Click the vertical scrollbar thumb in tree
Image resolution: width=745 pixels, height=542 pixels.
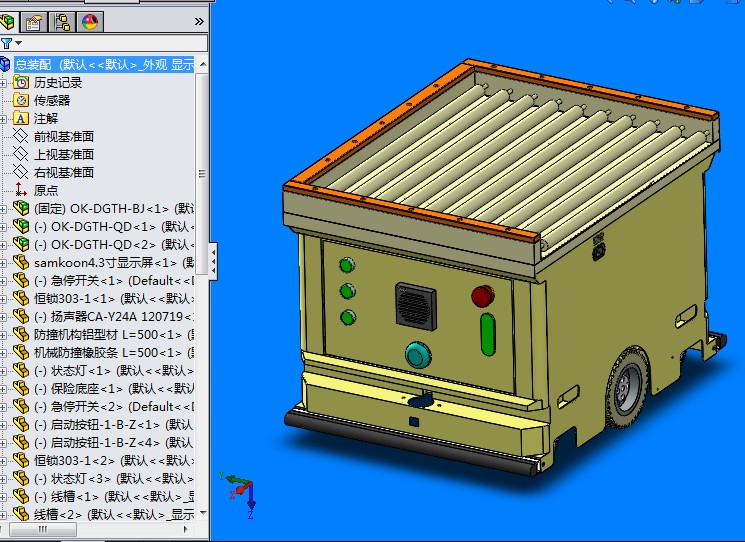point(202,173)
